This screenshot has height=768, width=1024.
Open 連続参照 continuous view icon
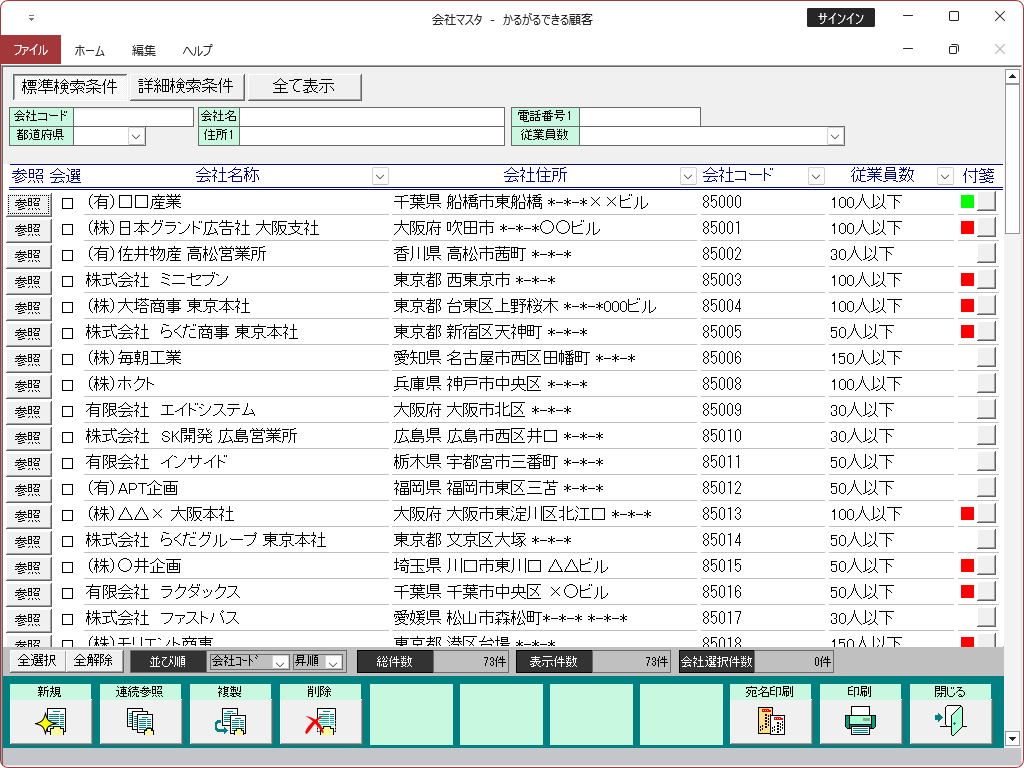coord(140,721)
